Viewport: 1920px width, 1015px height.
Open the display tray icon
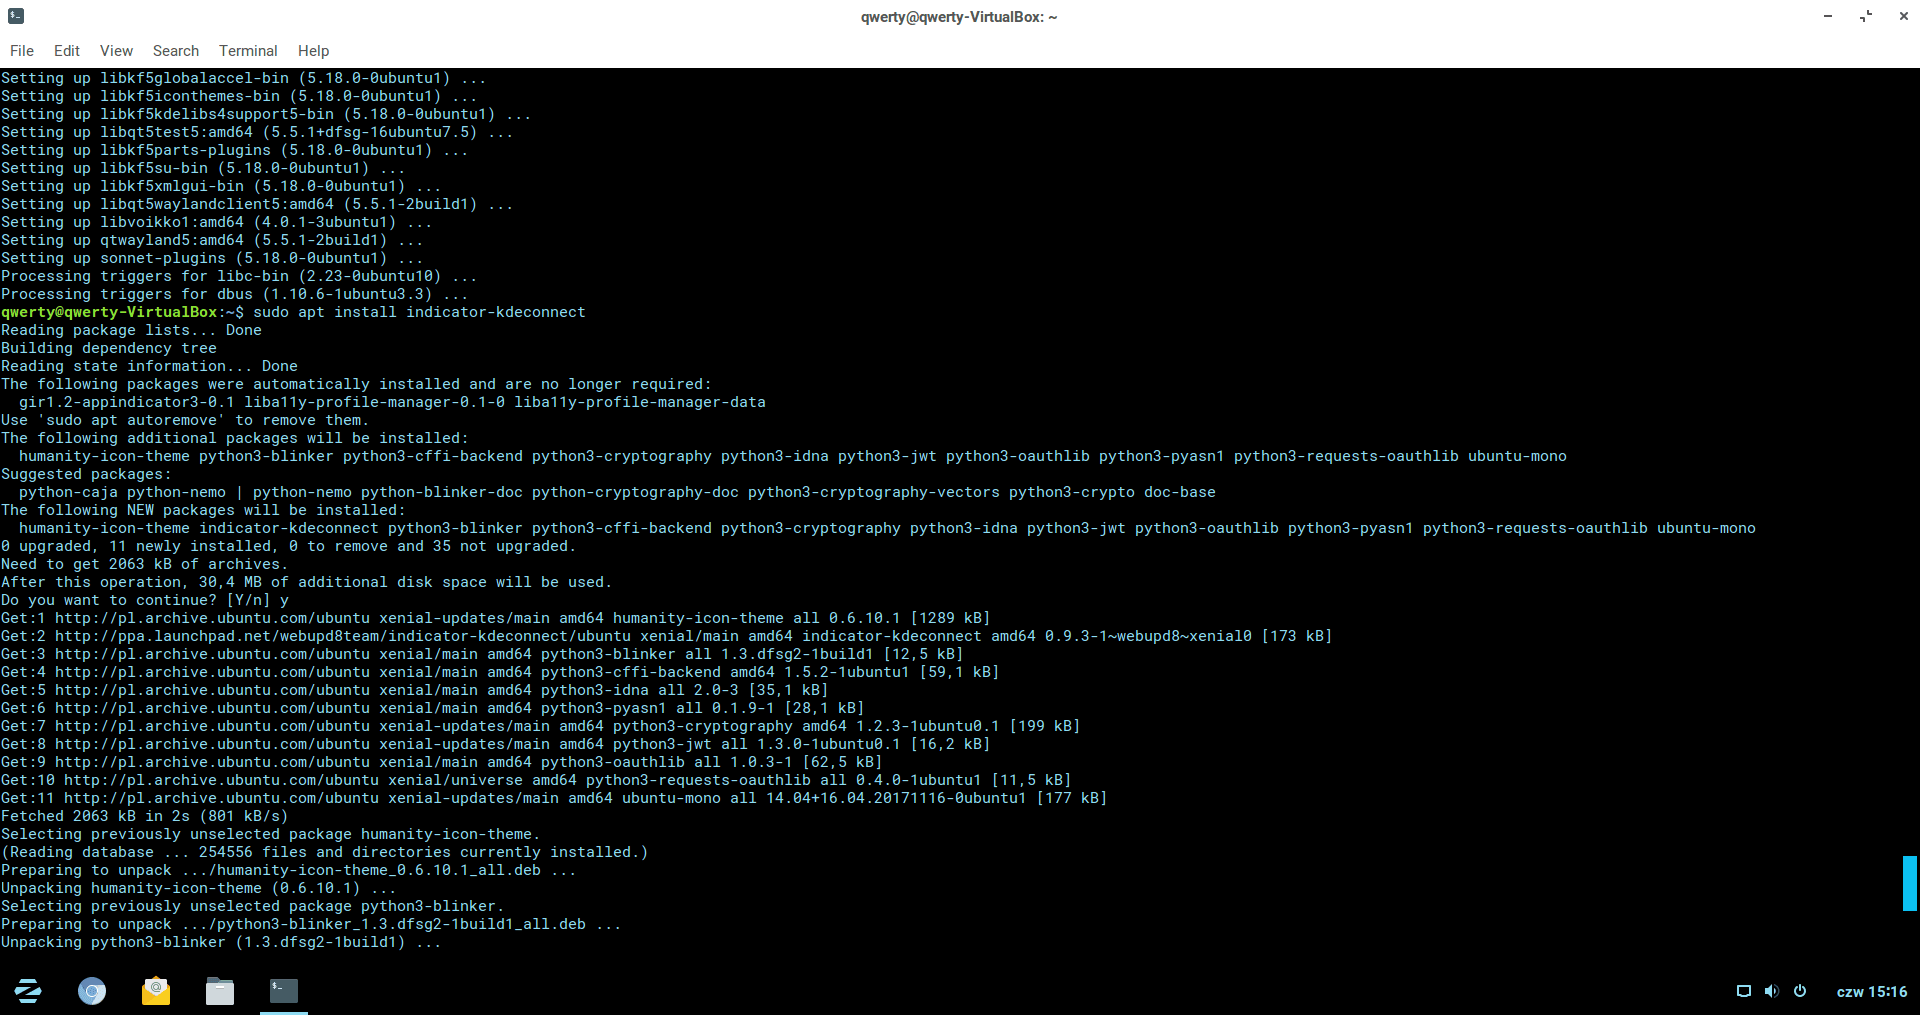(x=1744, y=991)
